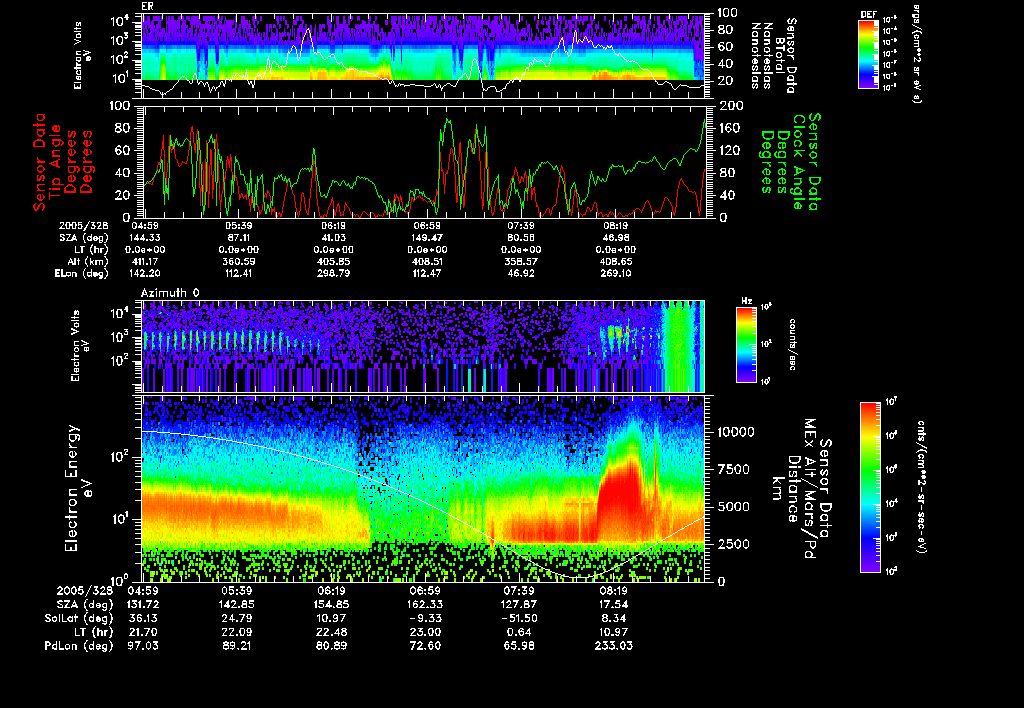Click ELon value 46.92

click(521, 273)
